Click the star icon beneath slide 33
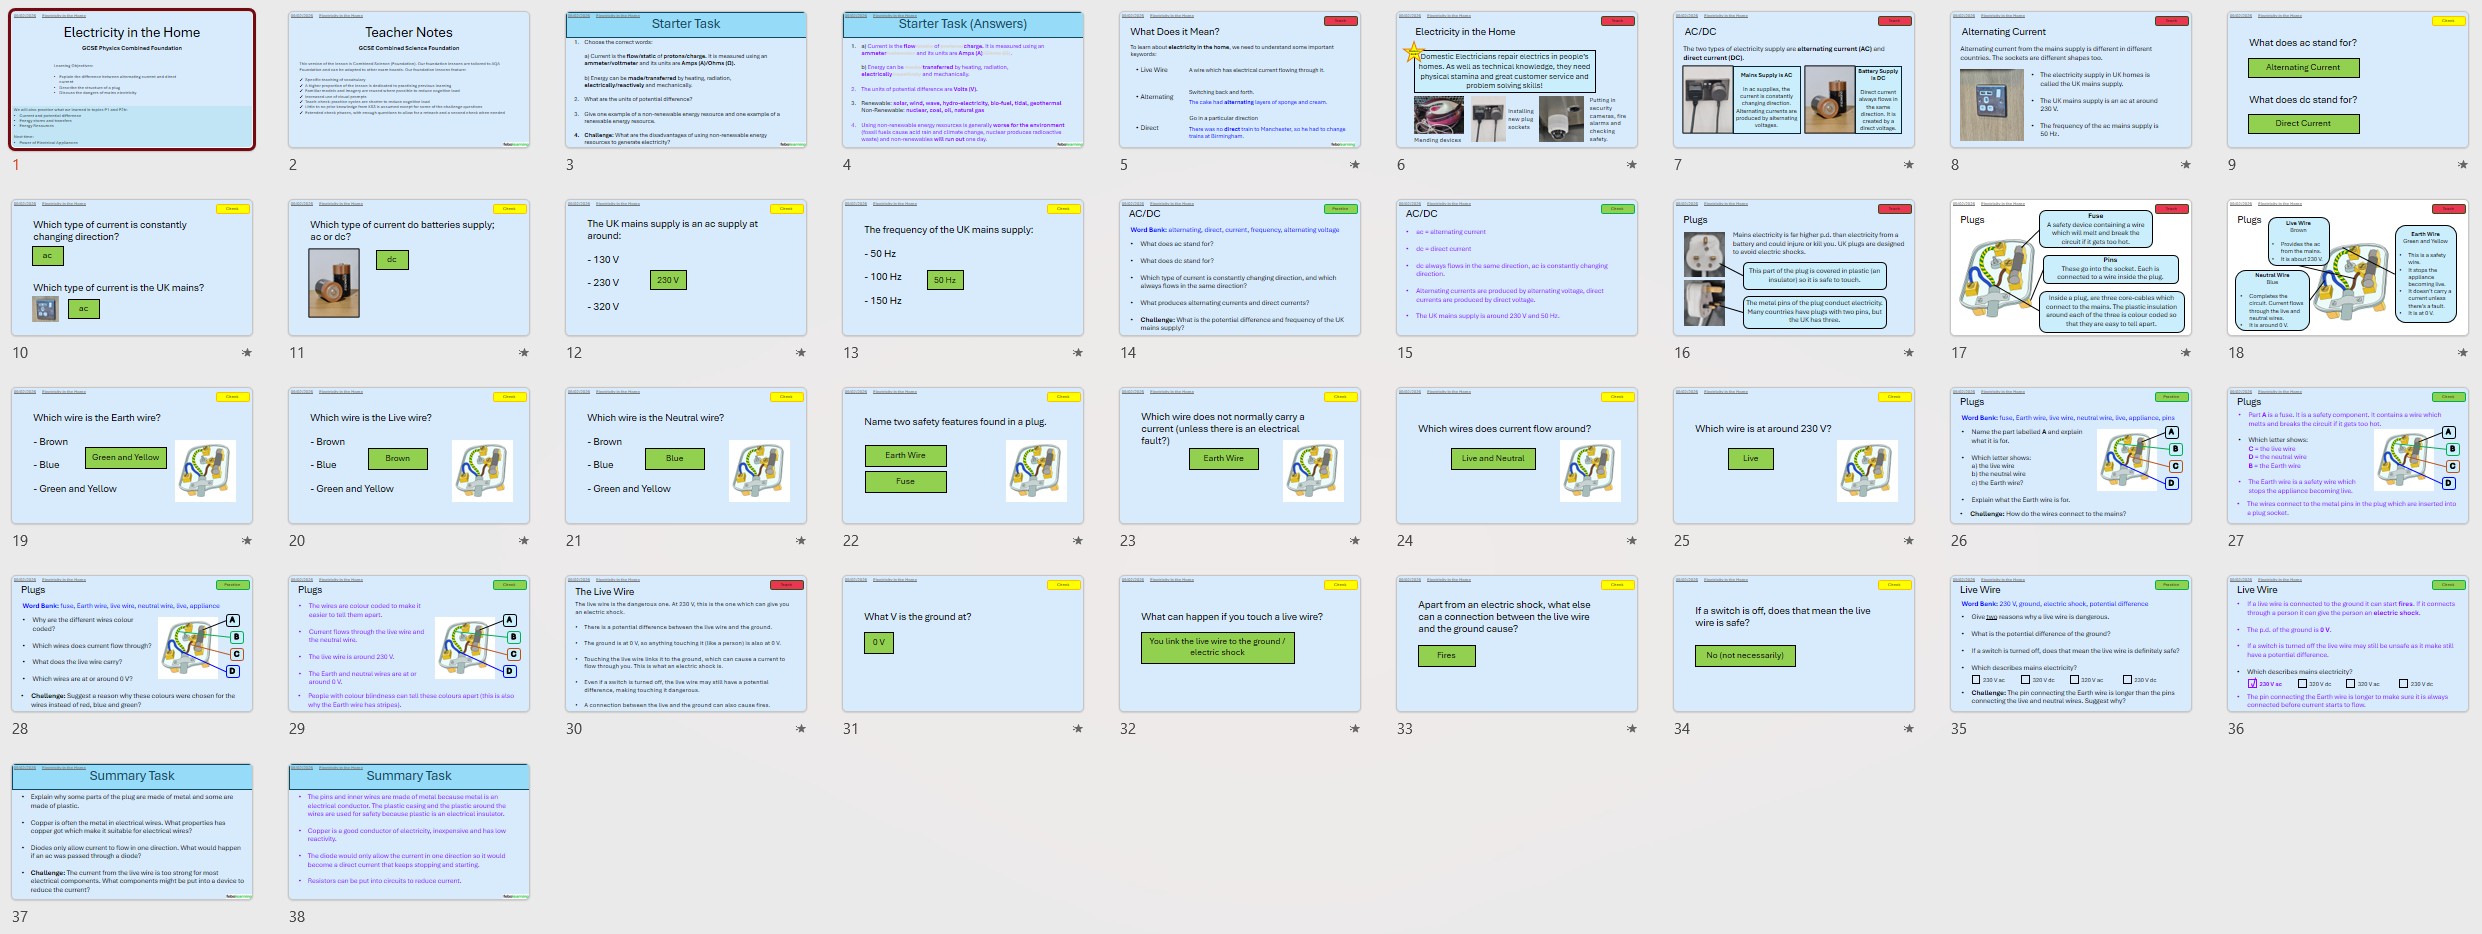This screenshot has width=2482, height=934. pyautogui.click(x=1631, y=729)
